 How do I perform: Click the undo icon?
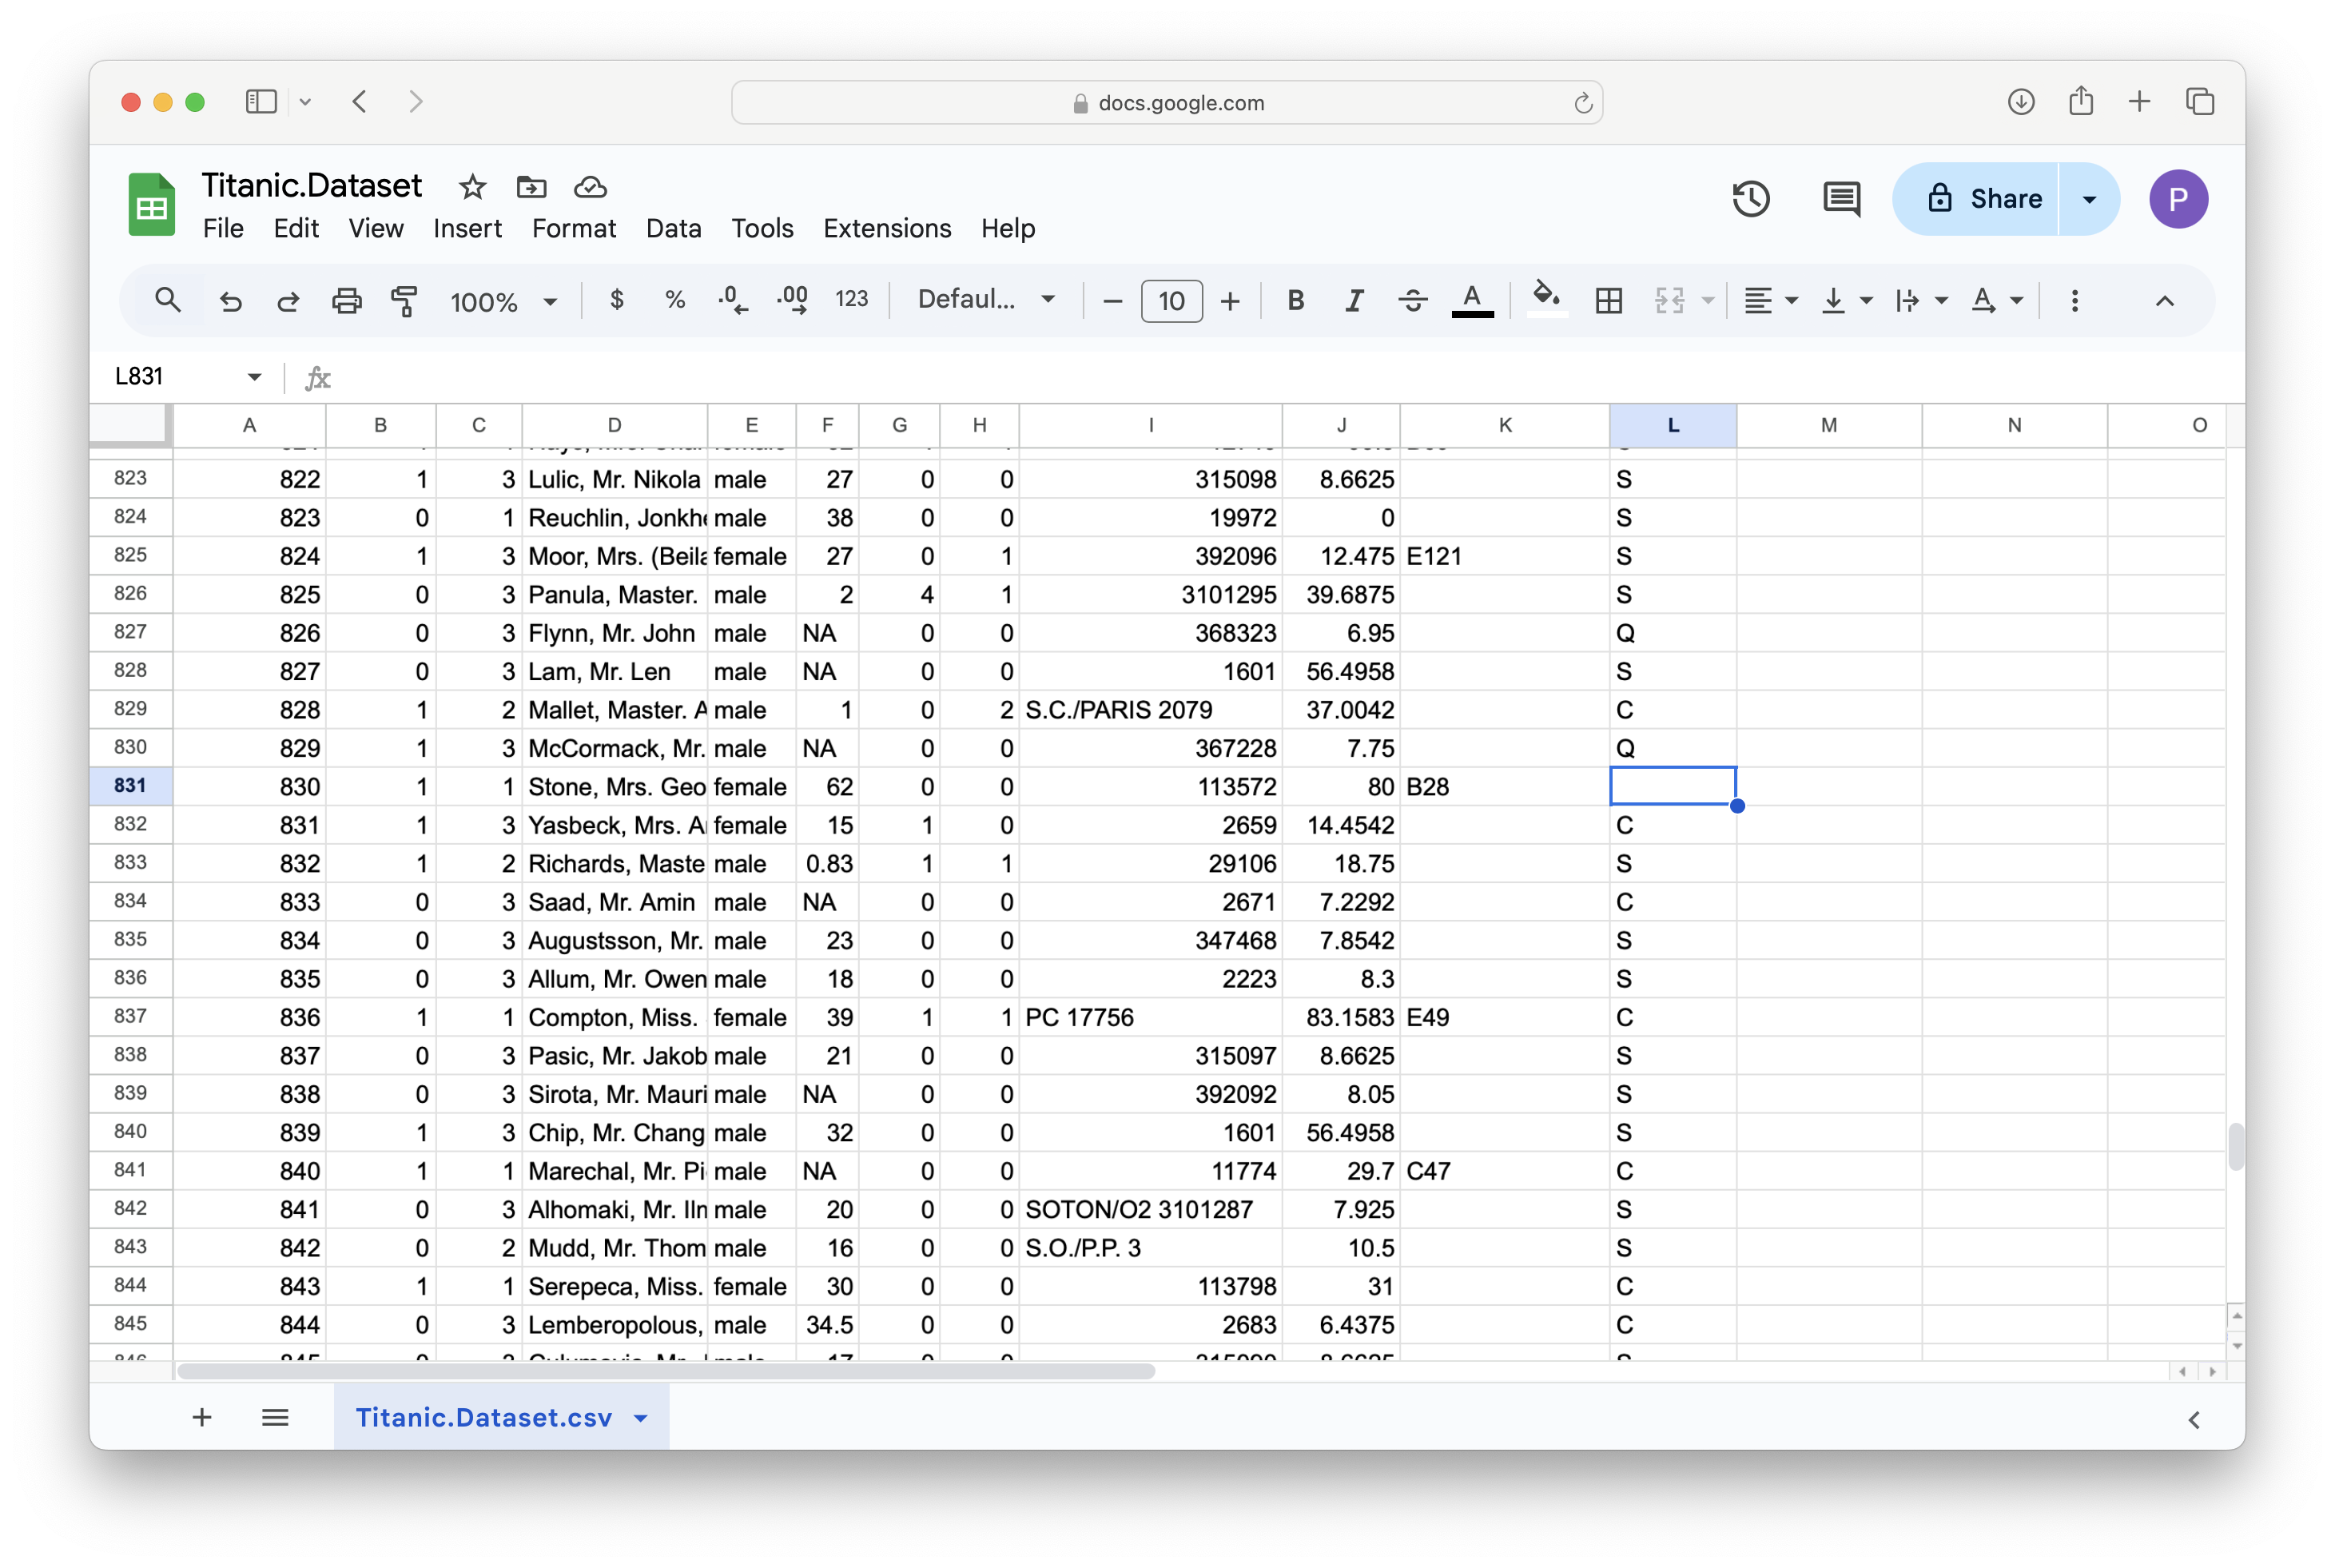[x=230, y=300]
